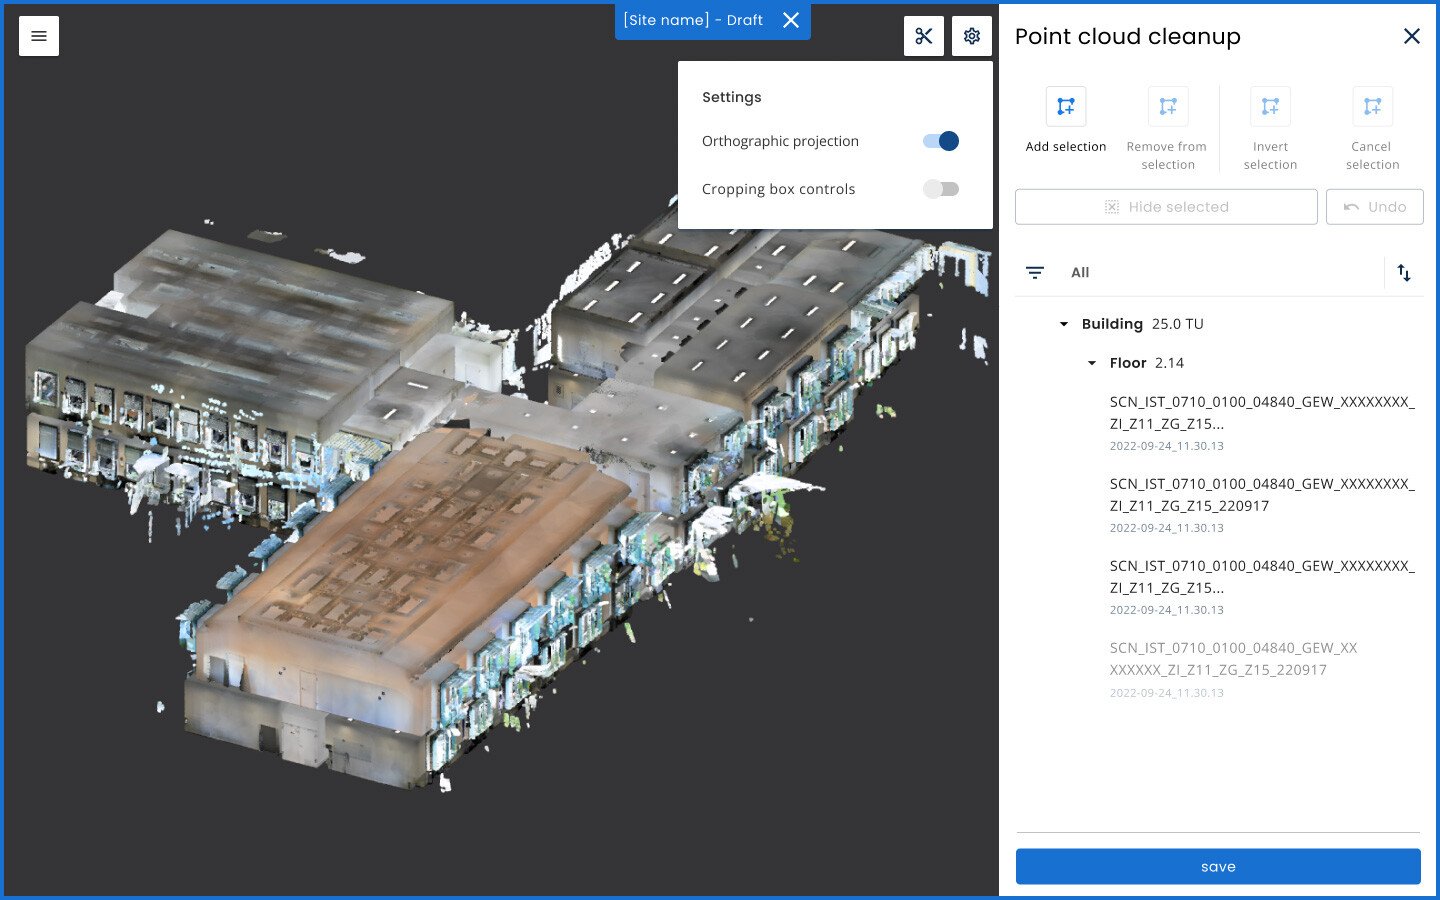Screen dimensions: 1440x900
Task: Enable Cropping box controls
Action: click(940, 189)
